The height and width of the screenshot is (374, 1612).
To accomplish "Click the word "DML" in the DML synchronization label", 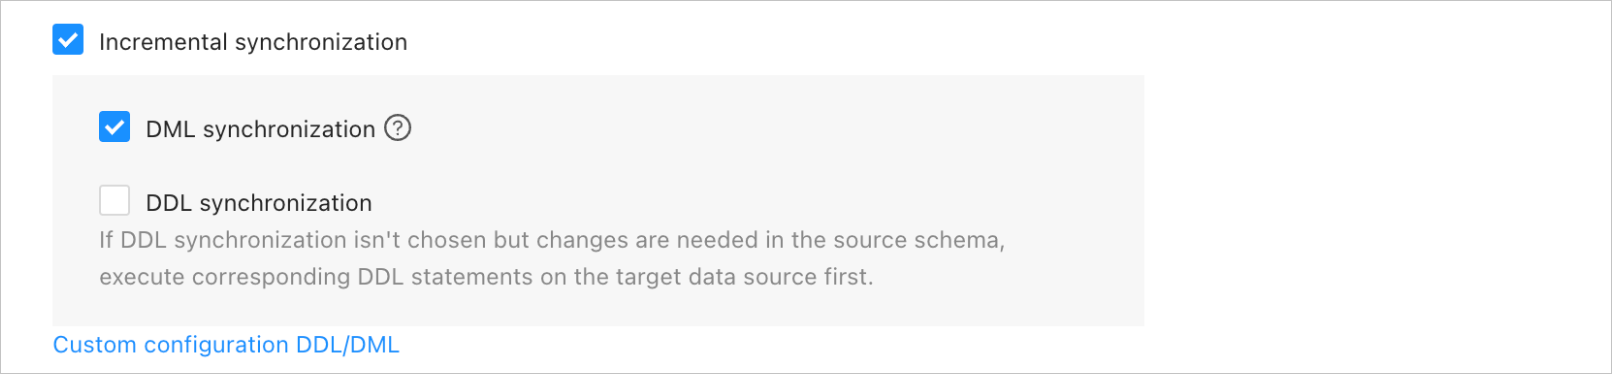I will point(171,129).
